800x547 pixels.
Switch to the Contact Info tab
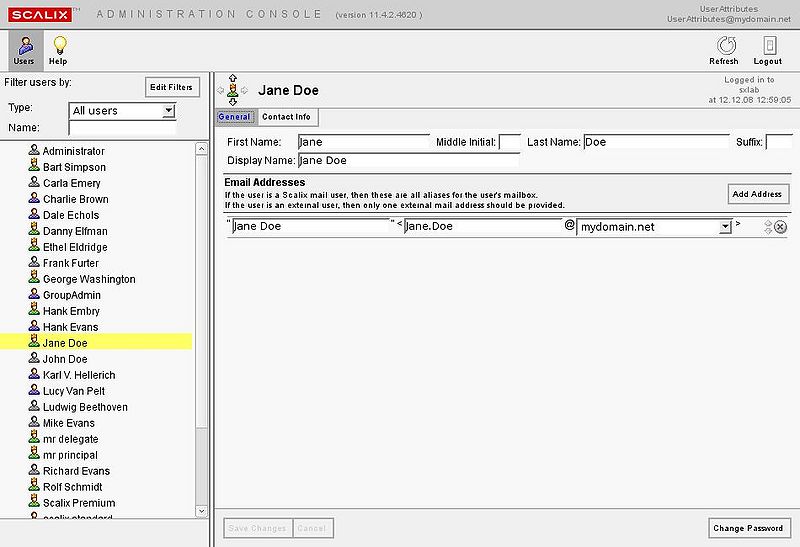[286, 117]
